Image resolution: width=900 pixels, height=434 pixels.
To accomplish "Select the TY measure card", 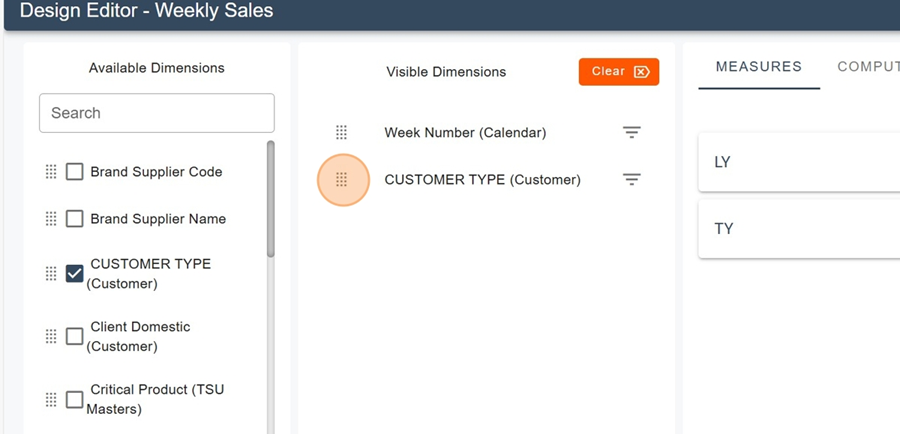I will tap(798, 229).
